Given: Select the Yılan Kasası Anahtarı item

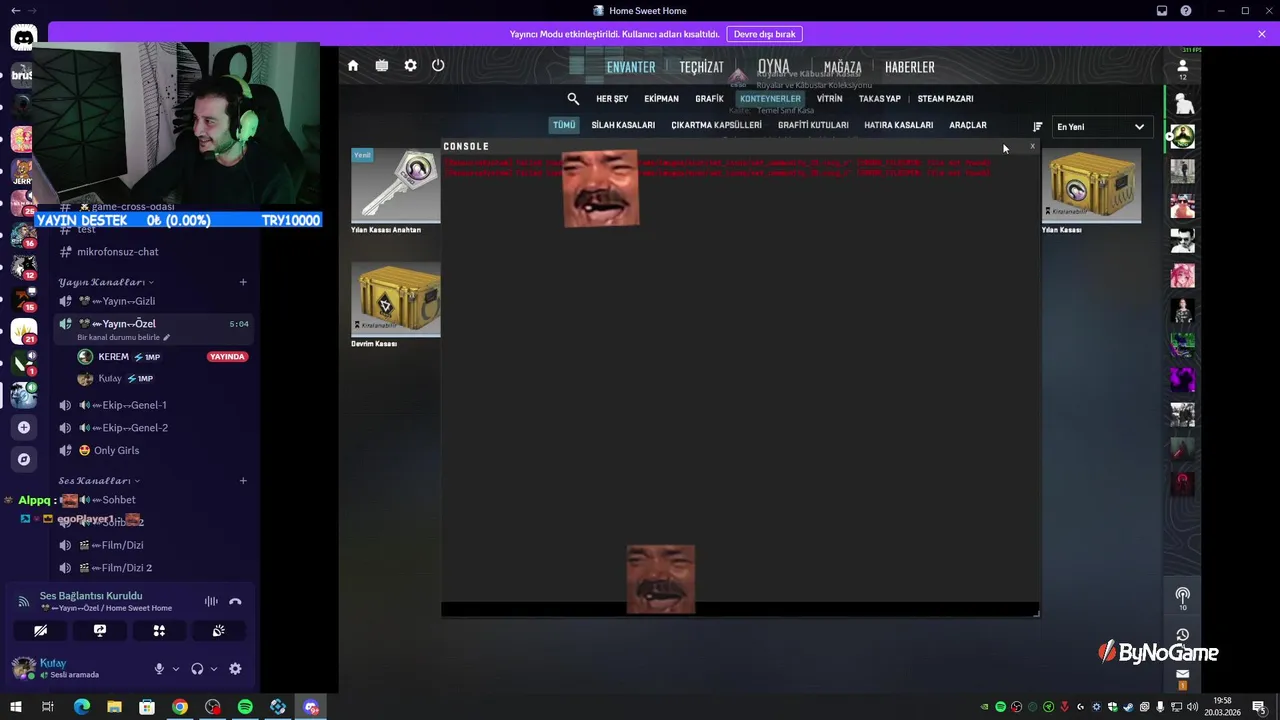Looking at the screenshot, I should coord(395,192).
